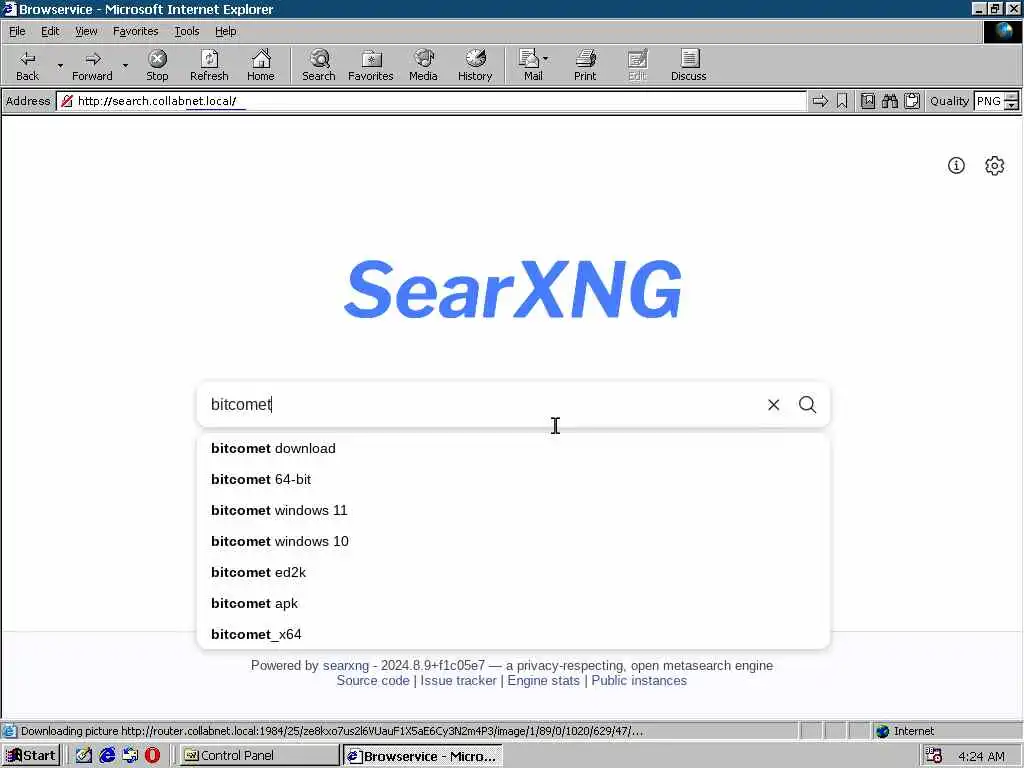Screen dimensions: 1024x768
Task: Open the Discuss toolbar button
Action: 688,65
